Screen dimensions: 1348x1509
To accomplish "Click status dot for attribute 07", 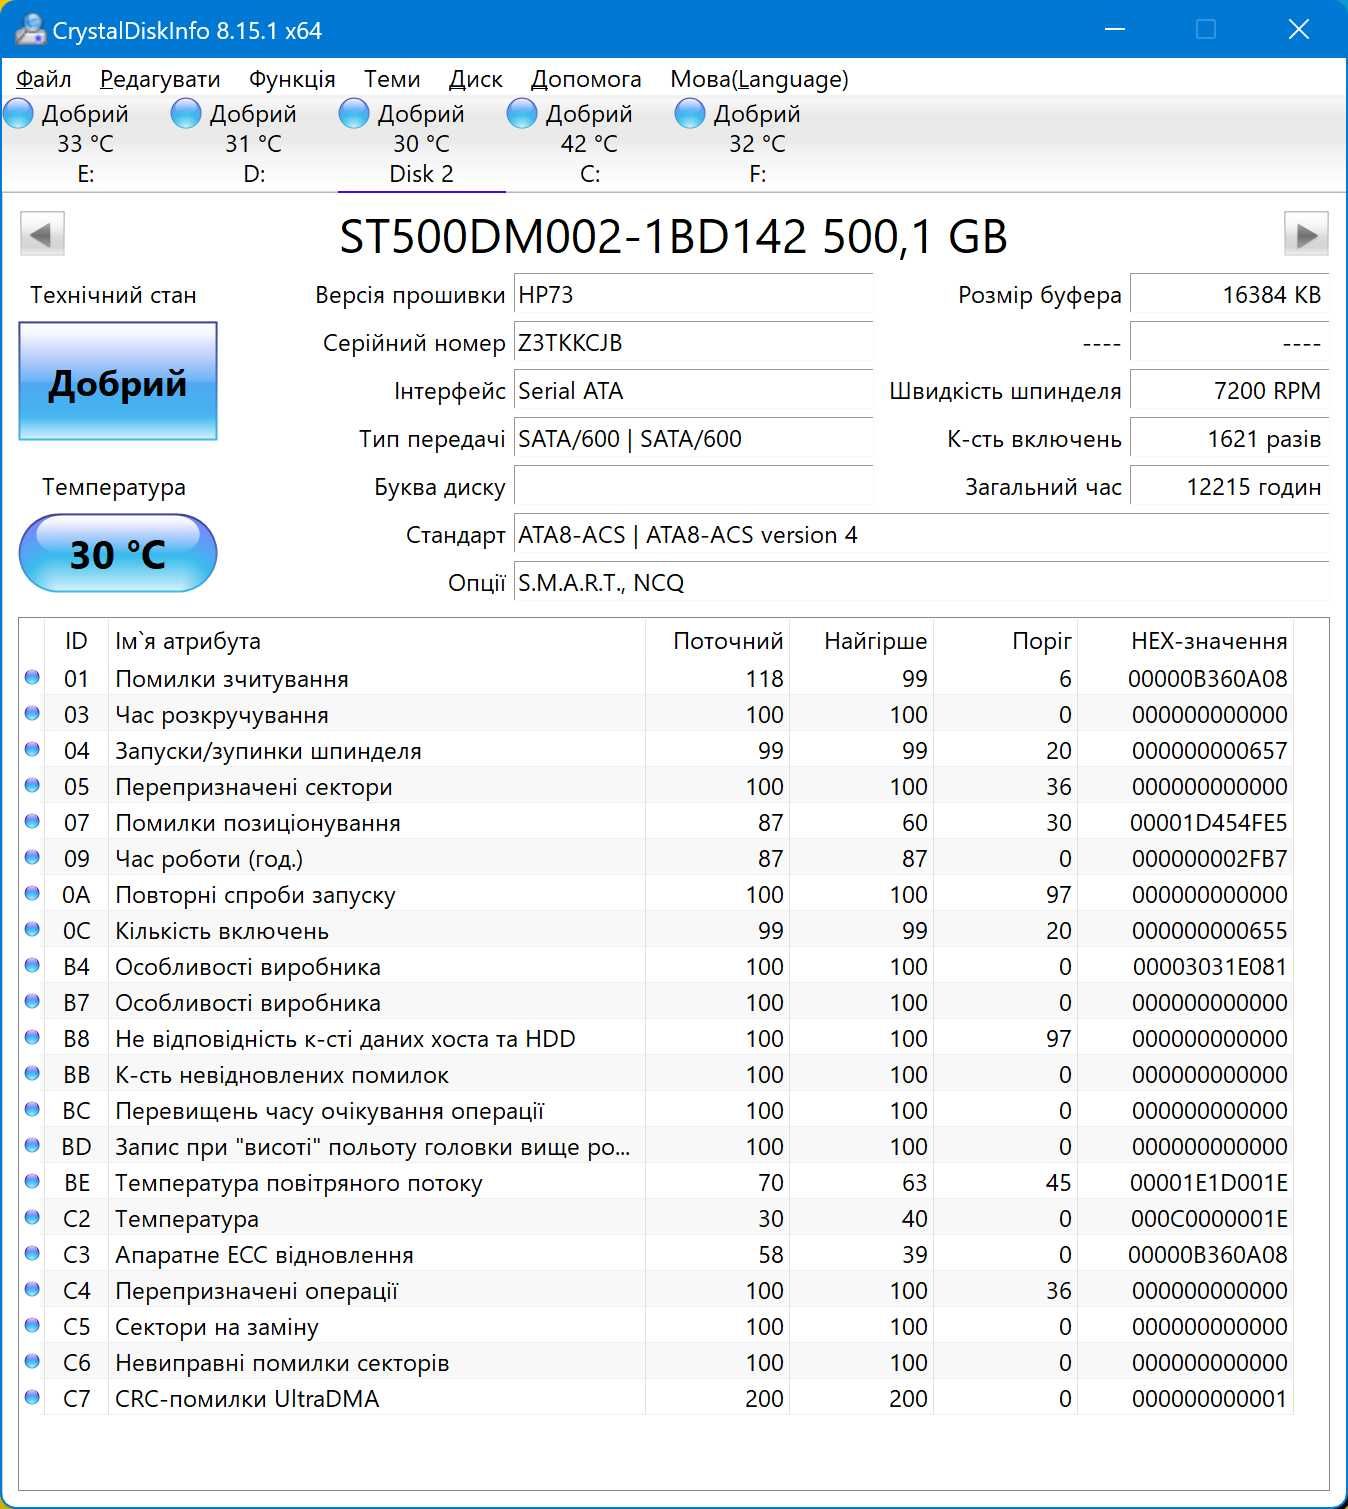I will click(x=32, y=821).
